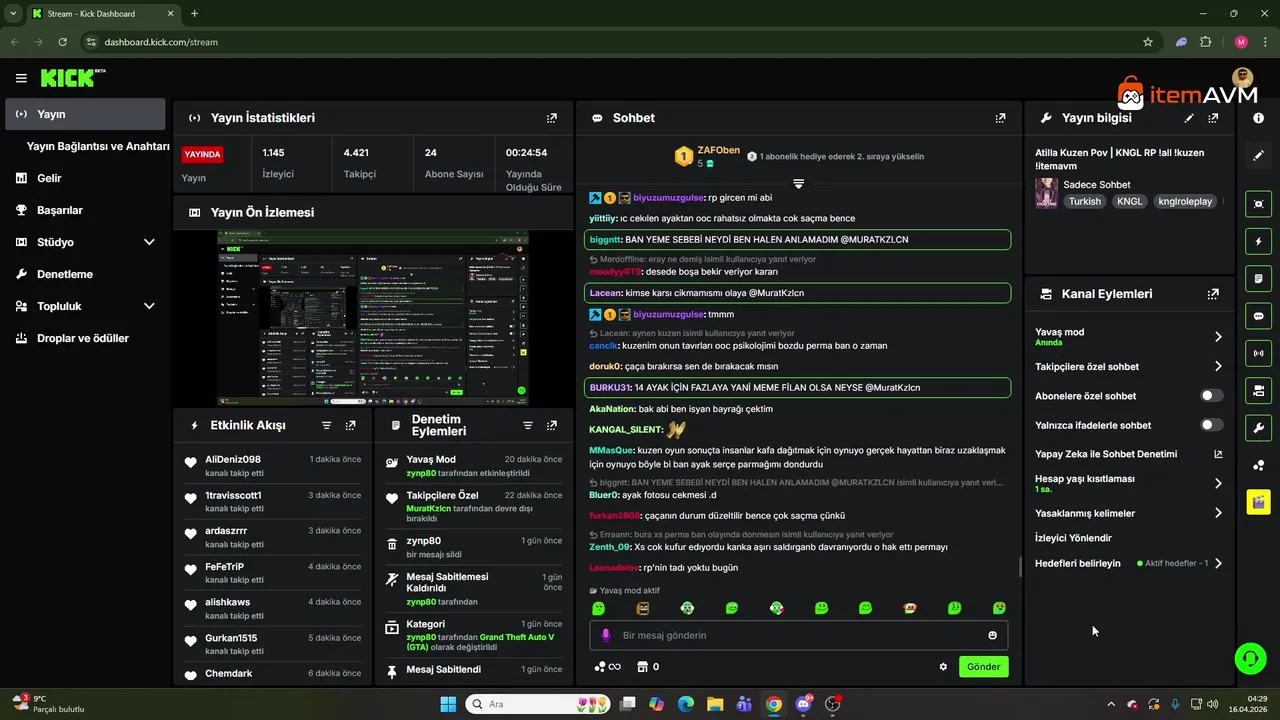Toggle the broadcast statistics widget icon in sidebar
Image resolution: width=1280 pixels, height=720 pixels.
pyautogui.click(x=1258, y=353)
